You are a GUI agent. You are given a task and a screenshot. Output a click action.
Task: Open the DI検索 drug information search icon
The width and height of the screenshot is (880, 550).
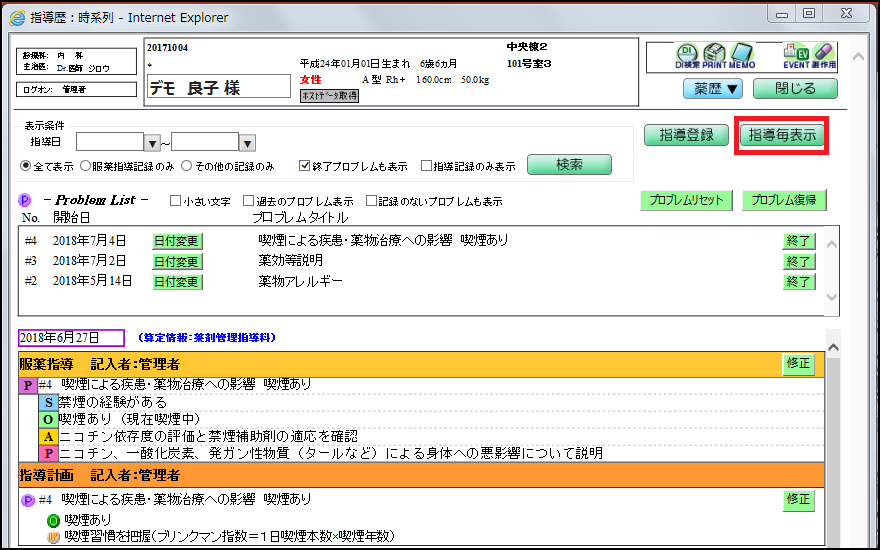688,55
